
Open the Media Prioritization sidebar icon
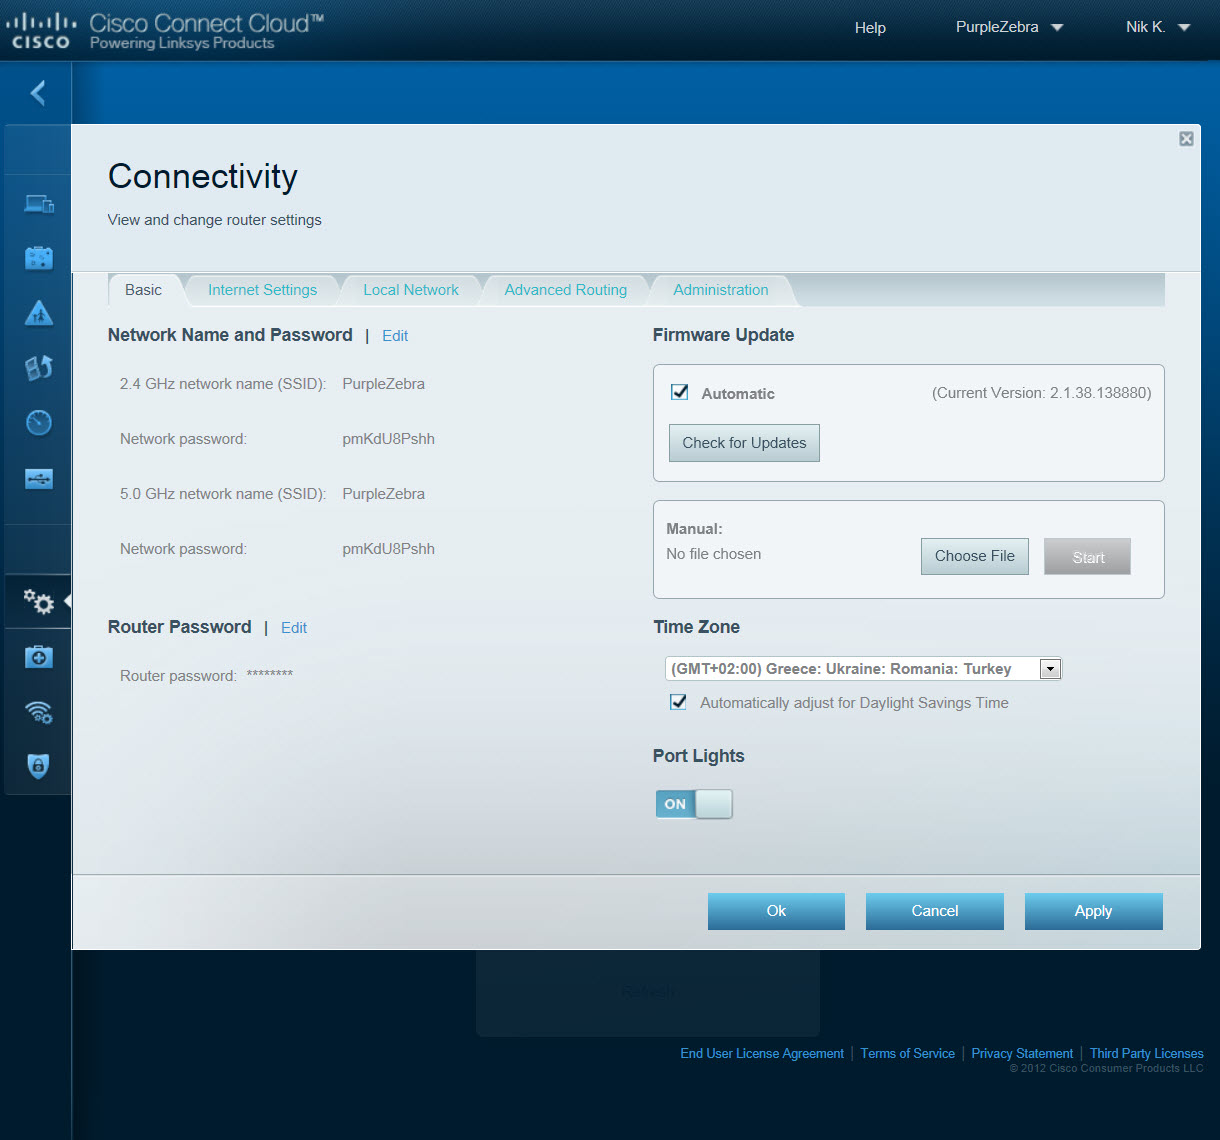click(39, 368)
